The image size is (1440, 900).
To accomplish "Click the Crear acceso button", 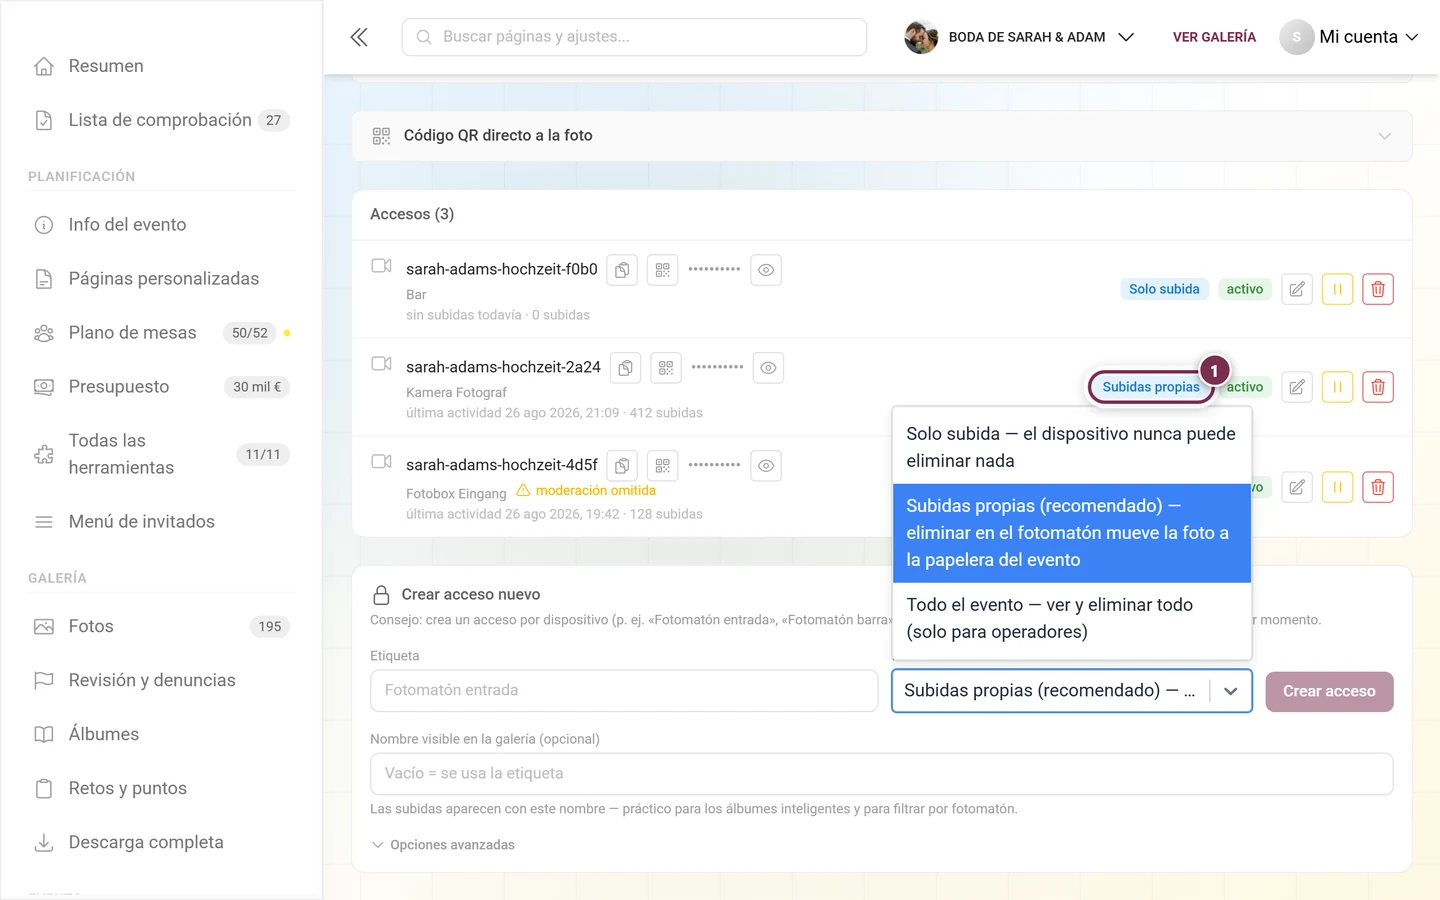I will (1329, 691).
